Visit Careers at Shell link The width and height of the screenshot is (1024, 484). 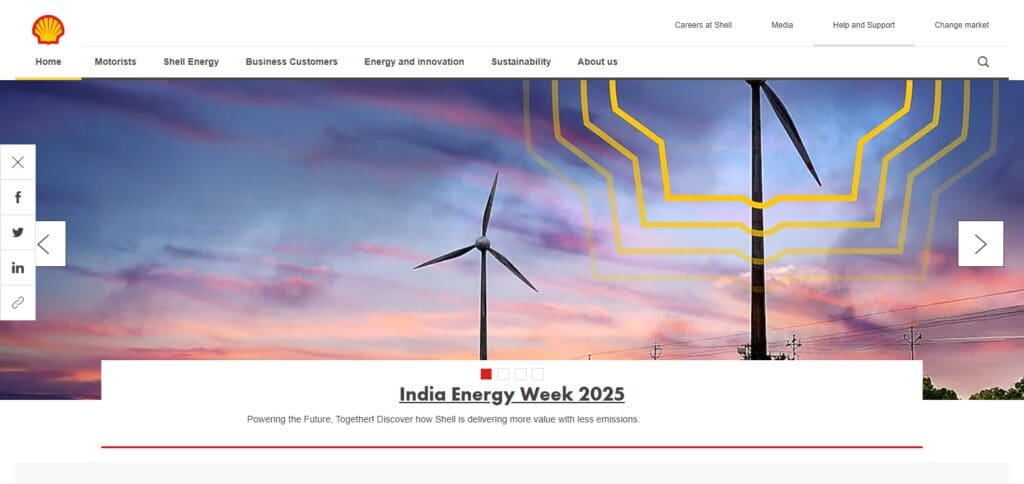point(703,25)
